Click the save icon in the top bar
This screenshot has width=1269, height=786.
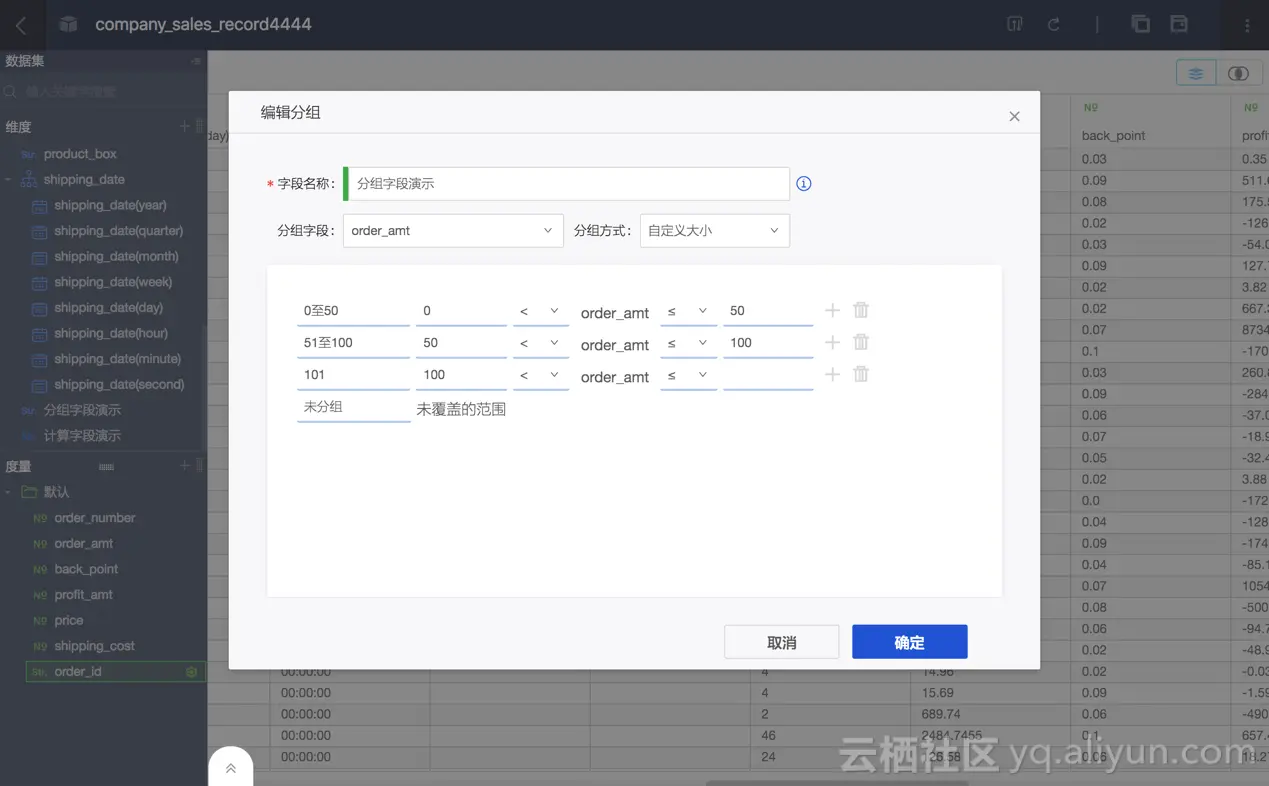click(1179, 24)
